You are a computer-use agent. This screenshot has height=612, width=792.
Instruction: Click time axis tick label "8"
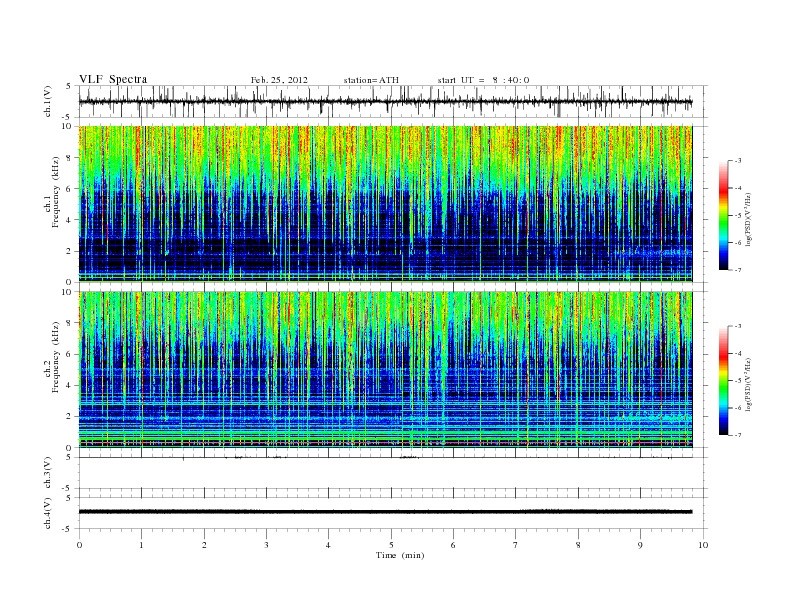(x=578, y=545)
